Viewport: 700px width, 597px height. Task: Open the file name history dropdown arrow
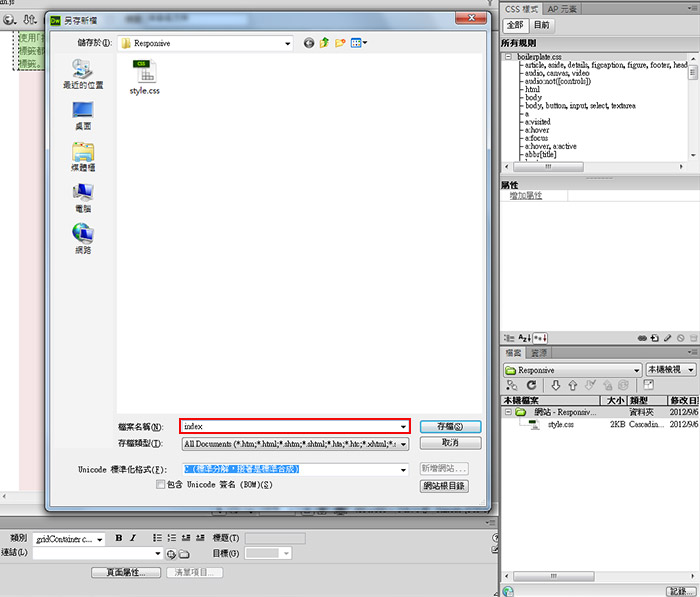click(x=403, y=427)
